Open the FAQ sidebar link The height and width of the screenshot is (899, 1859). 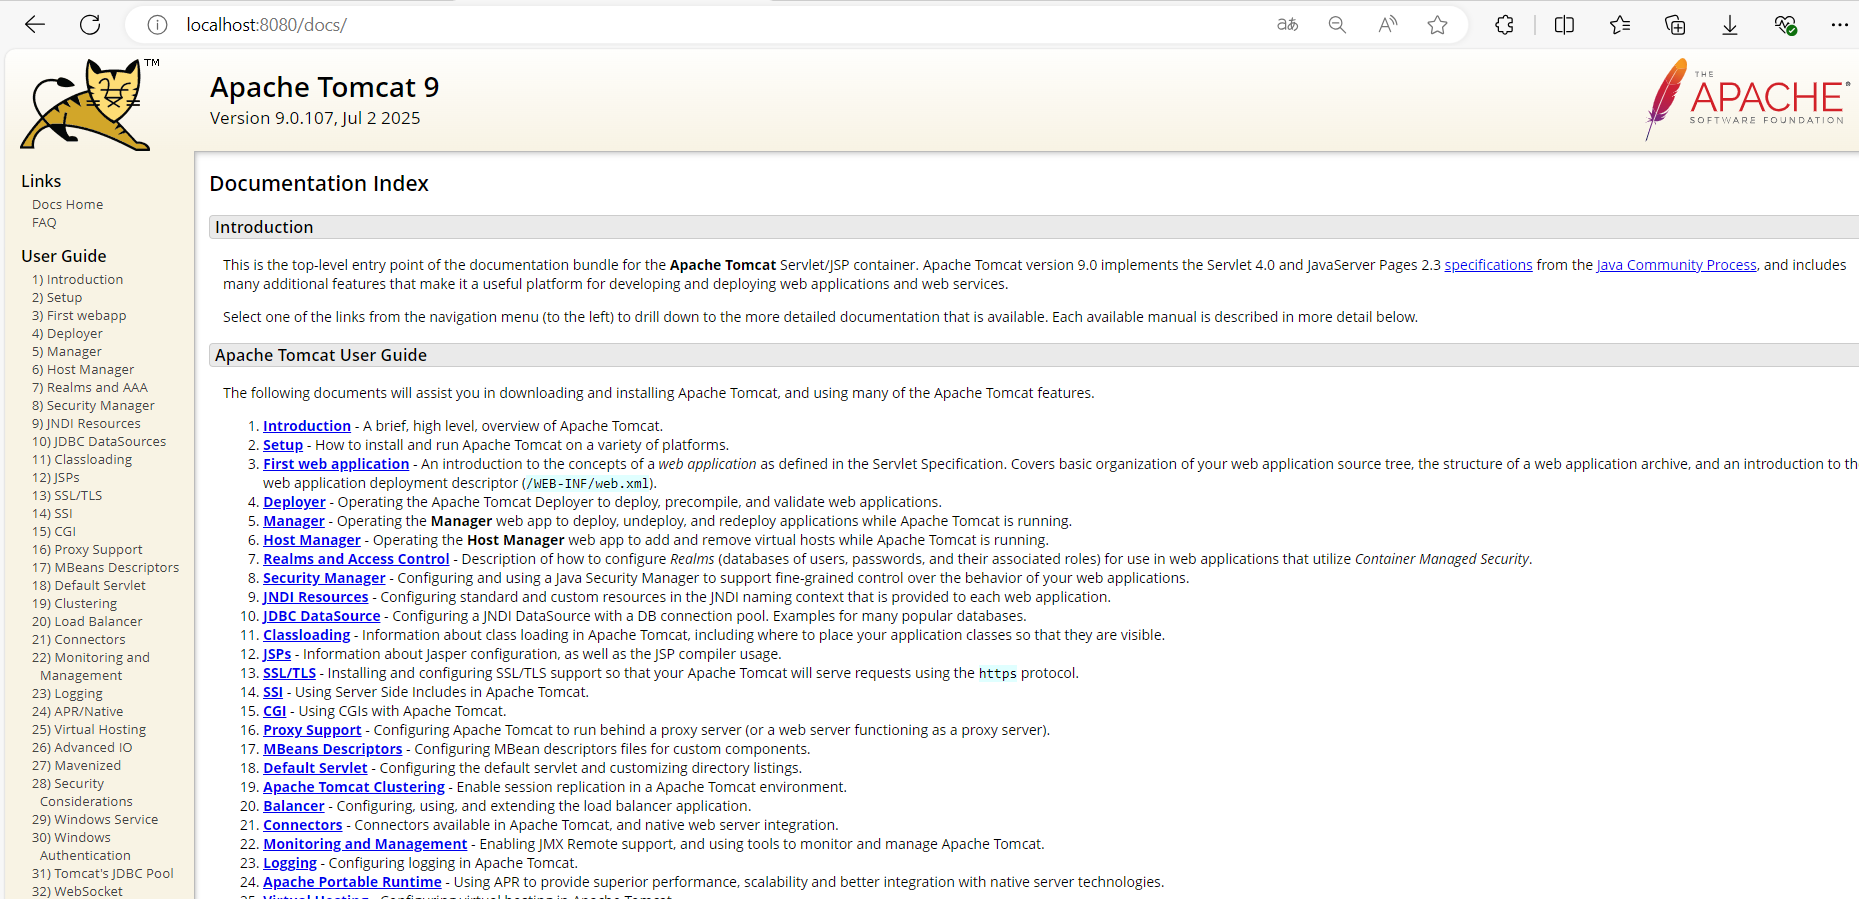click(44, 222)
